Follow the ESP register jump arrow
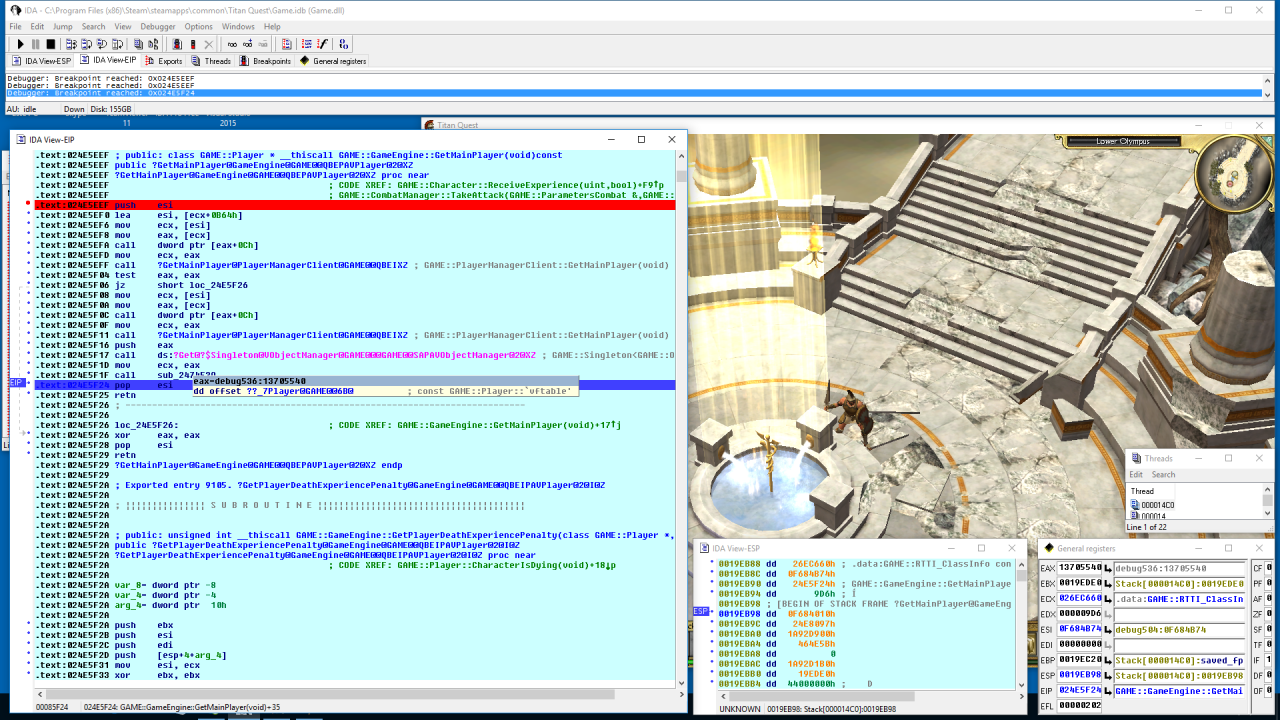The width and height of the screenshot is (1280, 720). pyautogui.click(x=1108, y=675)
